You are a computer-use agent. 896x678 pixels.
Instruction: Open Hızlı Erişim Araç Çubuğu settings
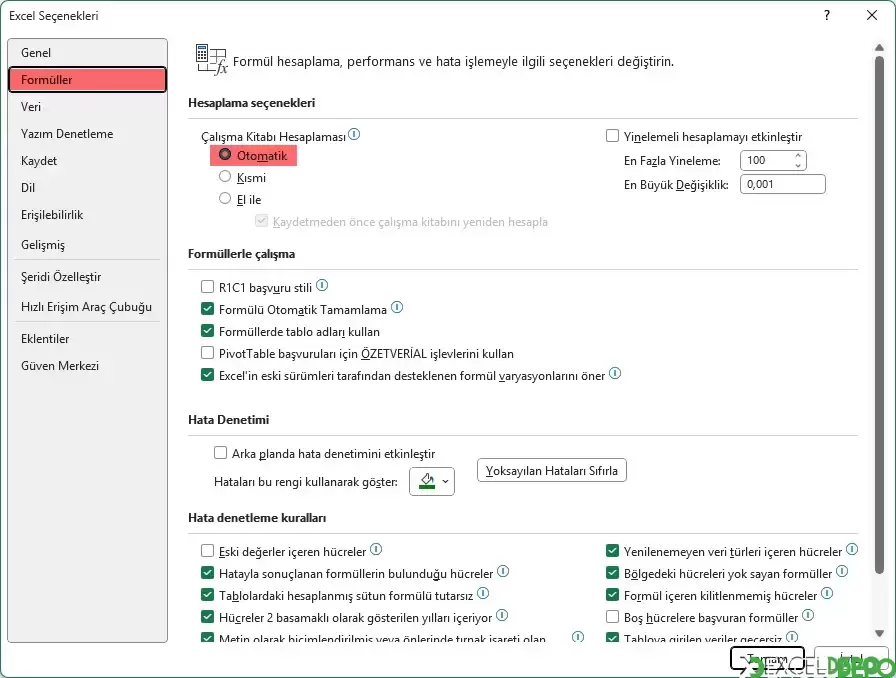coord(87,307)
